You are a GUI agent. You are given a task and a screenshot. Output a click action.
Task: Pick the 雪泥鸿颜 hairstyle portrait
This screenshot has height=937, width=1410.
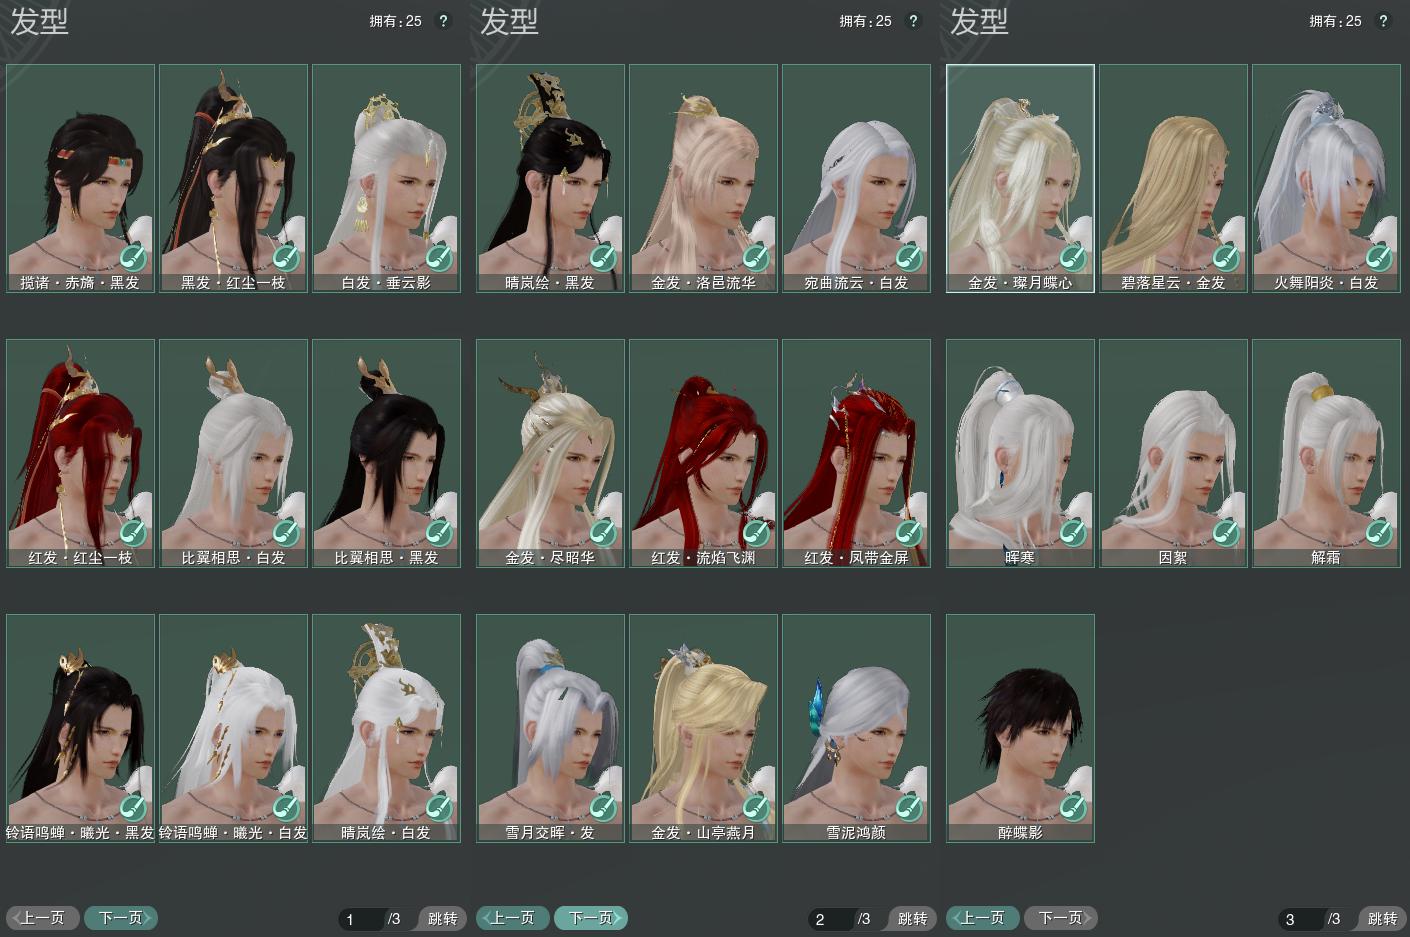pyautogui.click(x=856, y=728)
